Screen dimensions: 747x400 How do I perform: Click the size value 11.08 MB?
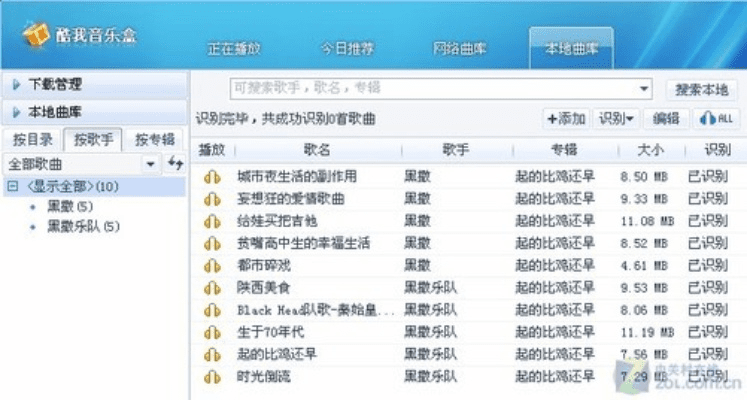point(647,221)
